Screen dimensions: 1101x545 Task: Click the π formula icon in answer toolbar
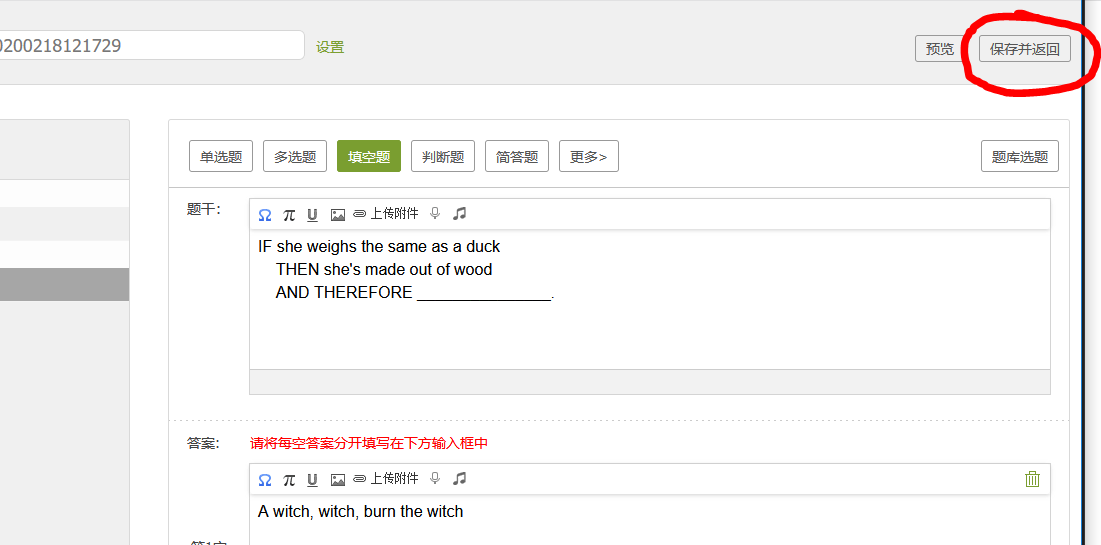click(x=289, y=480)
